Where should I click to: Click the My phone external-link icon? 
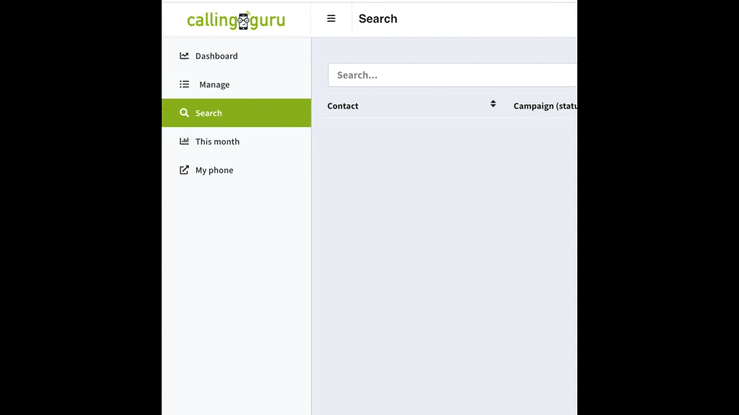point(184,170)
